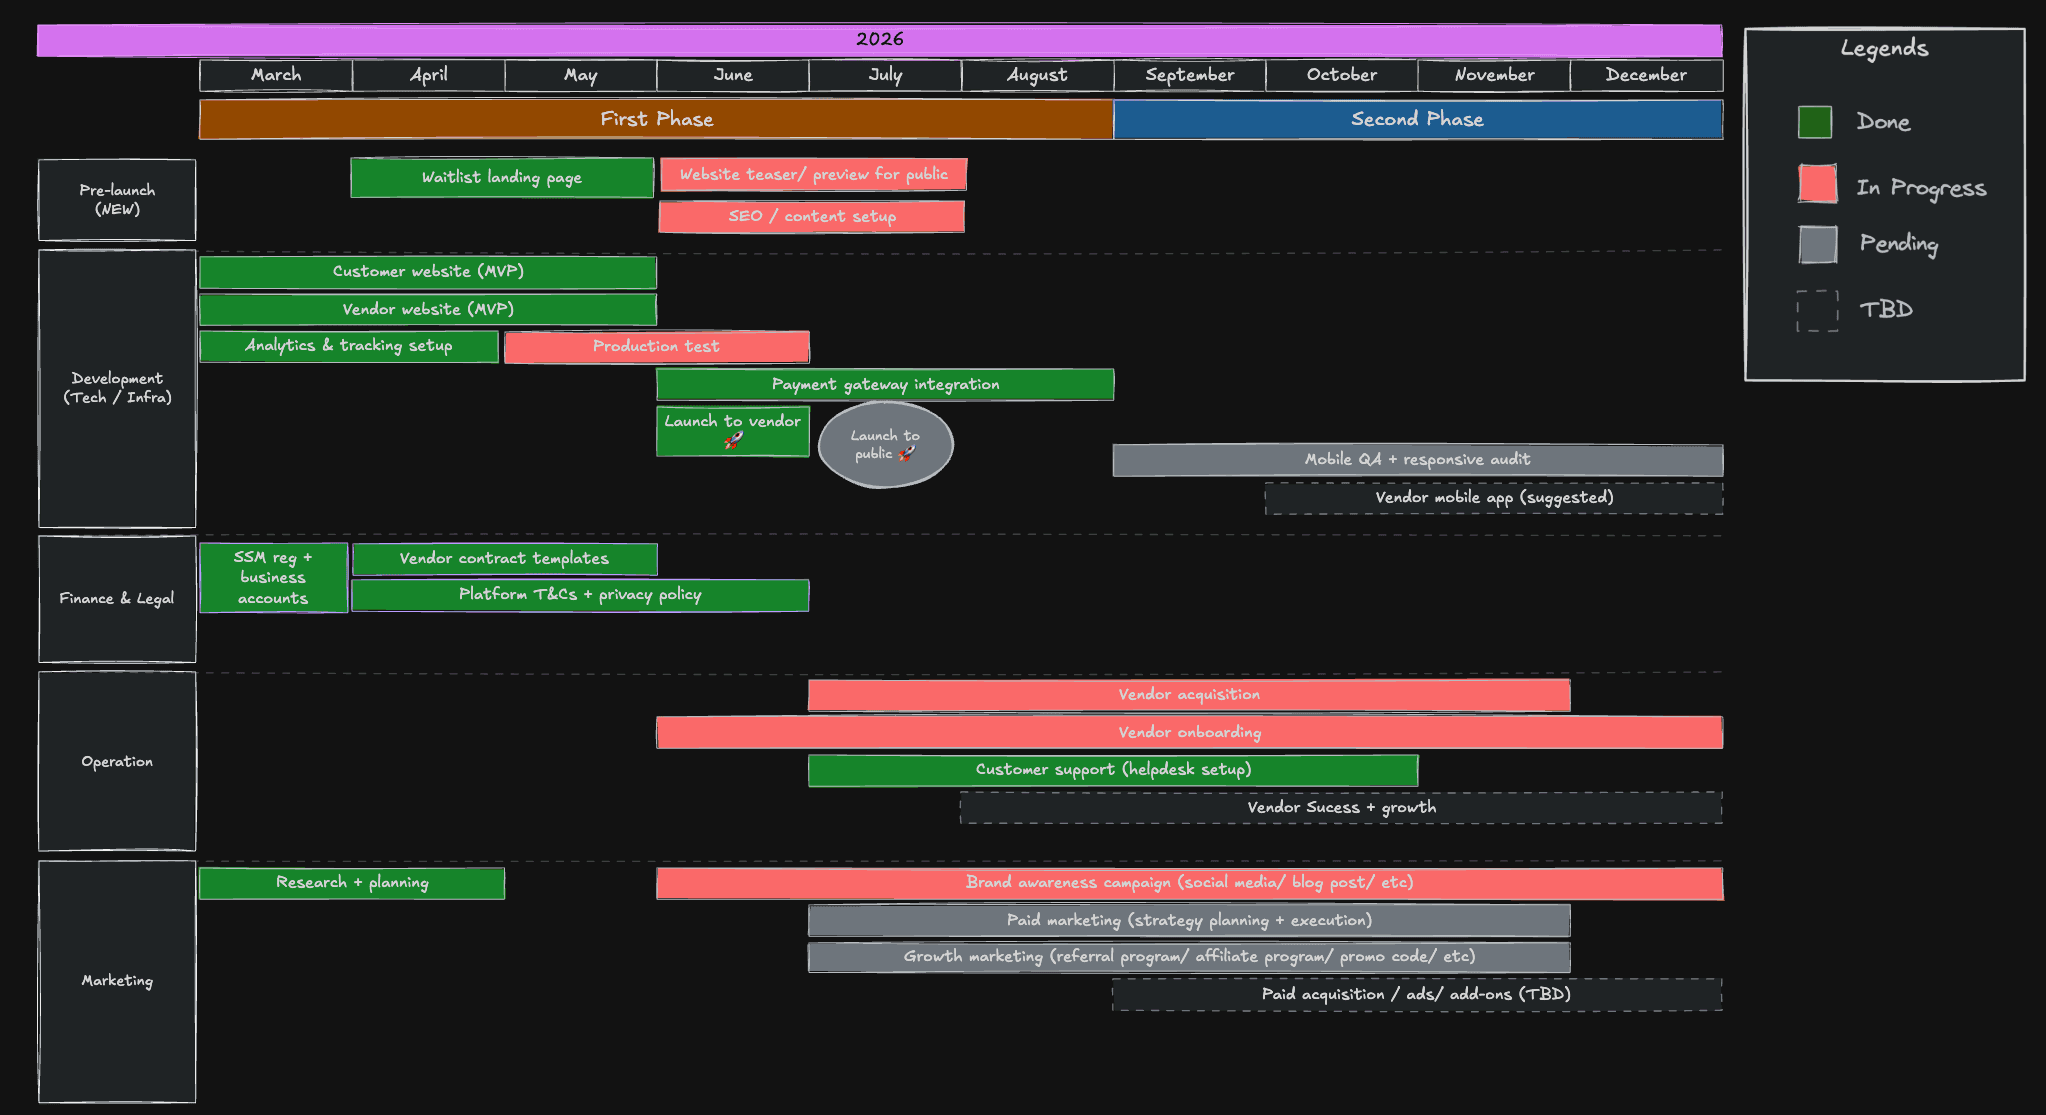The height and width of the screenshot is (1115, 2046).
Task: Click the Marketing category box
Action: tap(117, 981)
